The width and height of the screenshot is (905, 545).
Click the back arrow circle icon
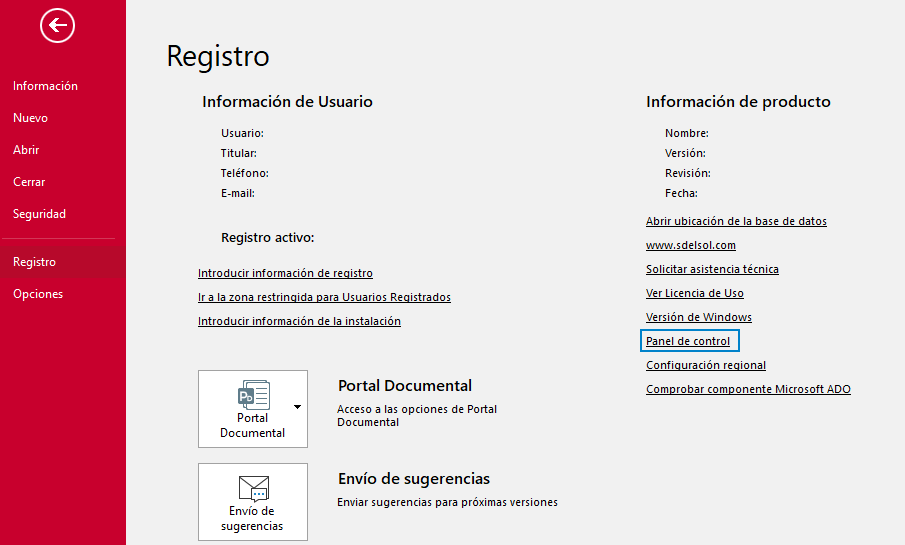click(57, 26)
